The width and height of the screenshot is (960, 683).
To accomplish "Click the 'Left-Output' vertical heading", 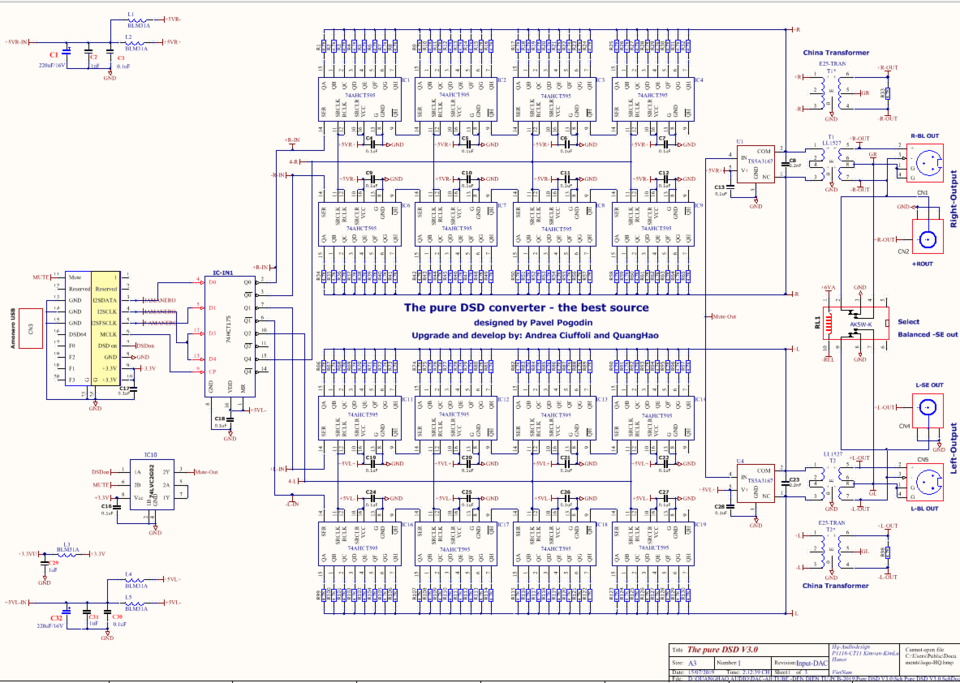I will coord(954,448).
